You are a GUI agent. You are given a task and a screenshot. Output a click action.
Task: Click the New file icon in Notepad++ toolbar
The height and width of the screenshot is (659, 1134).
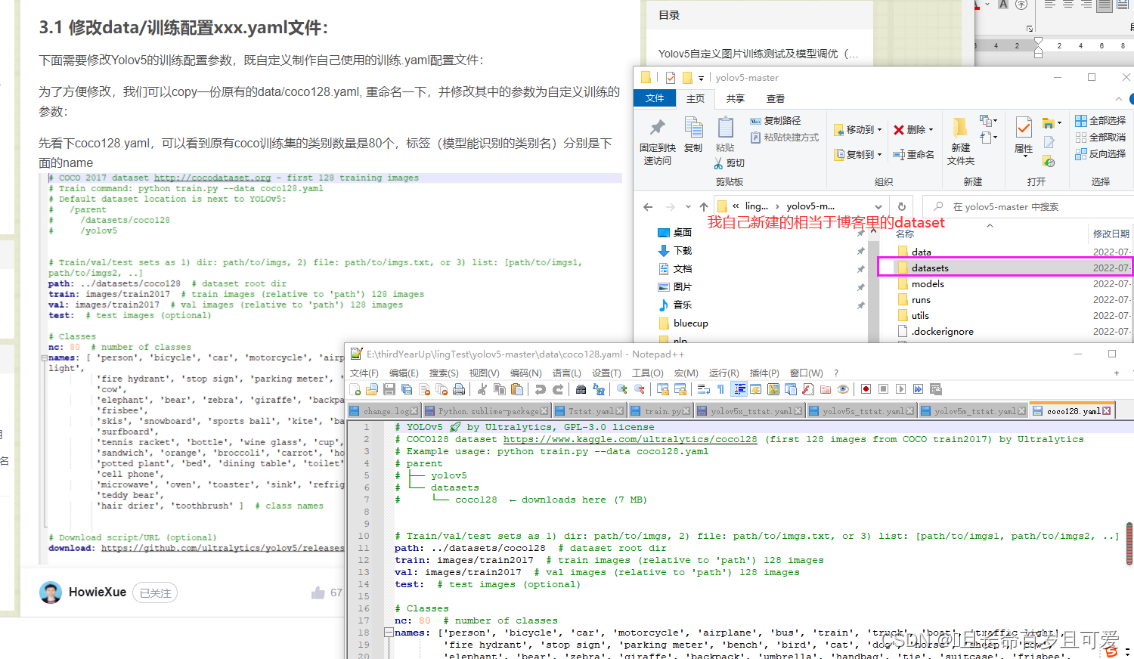click(355, 390)
